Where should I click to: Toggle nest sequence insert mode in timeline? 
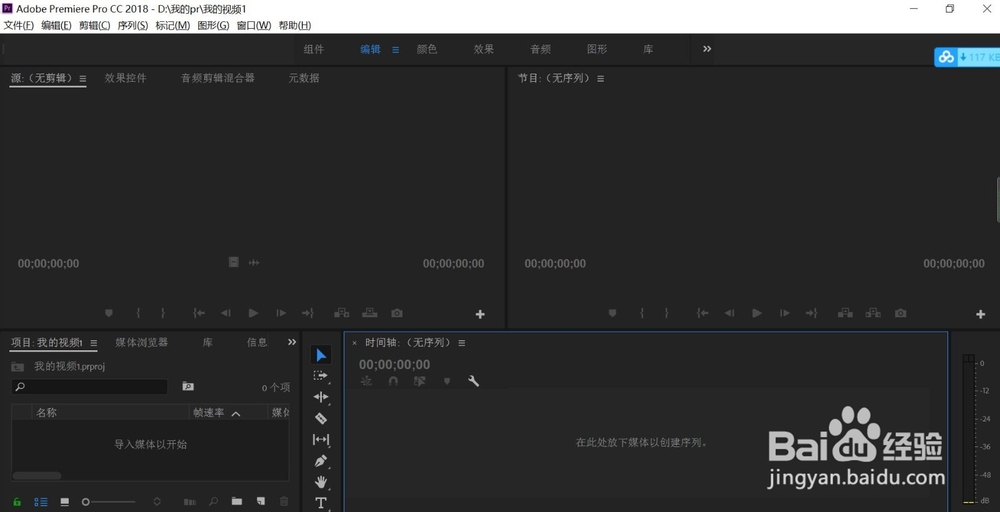(366, 381)
